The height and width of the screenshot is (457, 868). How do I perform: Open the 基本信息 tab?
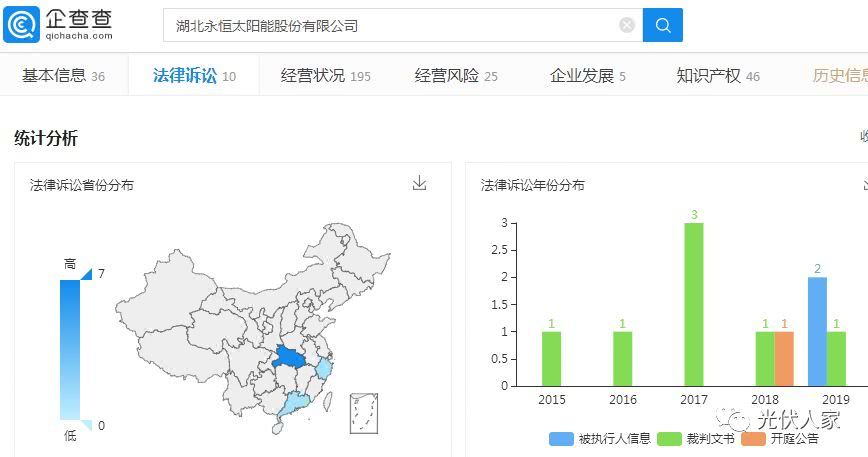63,76
